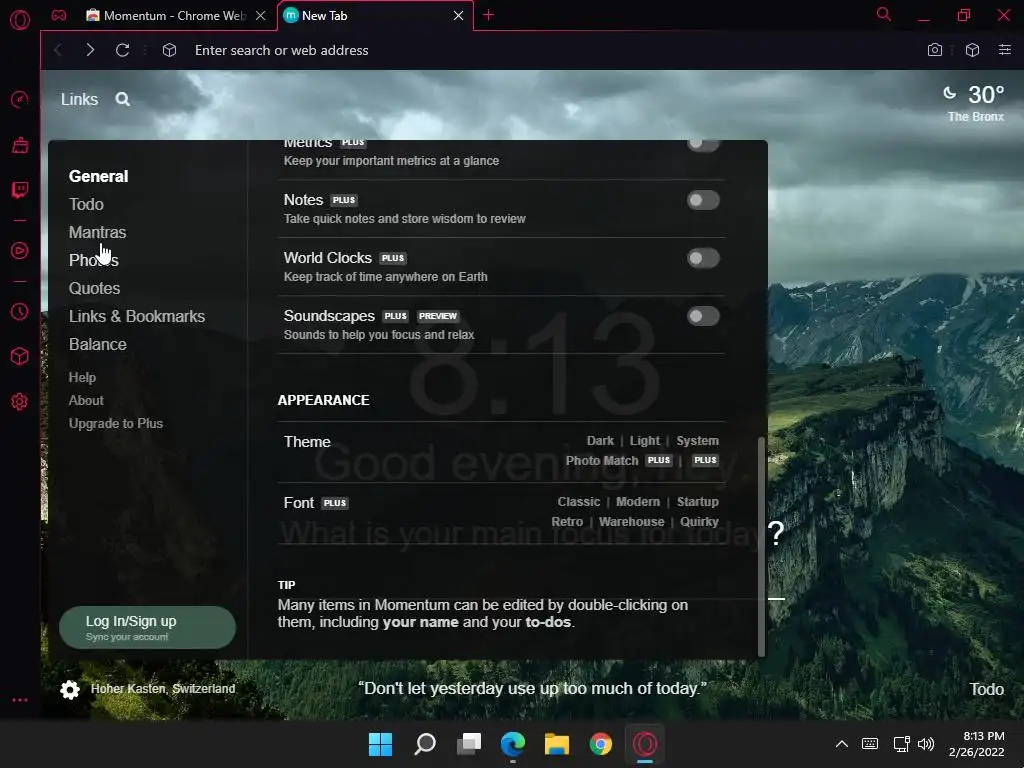Click Momentum search magnifier icon
This screenshot has height=768, width=1024.
coord(123,99)
